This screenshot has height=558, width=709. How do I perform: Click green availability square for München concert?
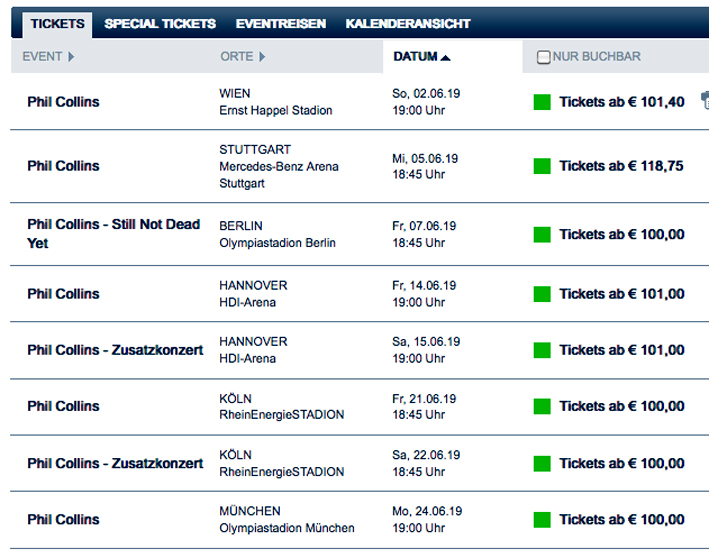coord(542,520)
